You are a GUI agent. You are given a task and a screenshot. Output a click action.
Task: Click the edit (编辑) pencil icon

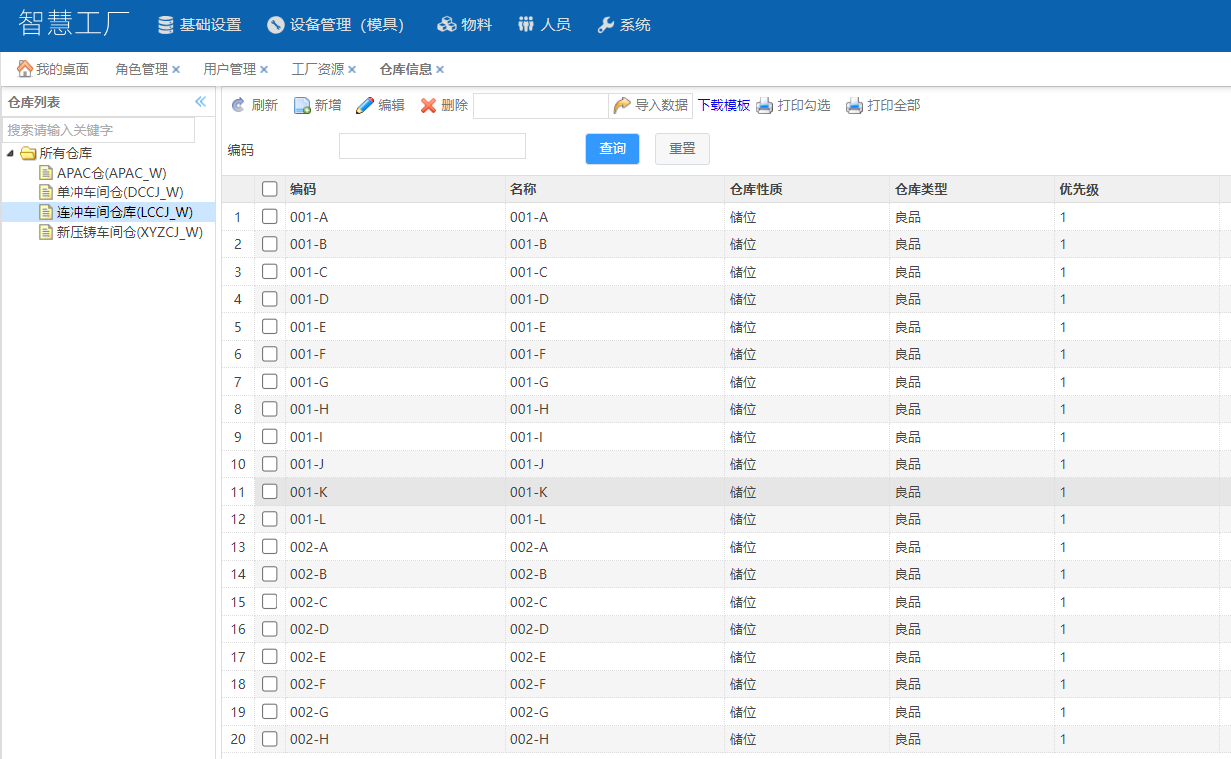tap(365, 105)
